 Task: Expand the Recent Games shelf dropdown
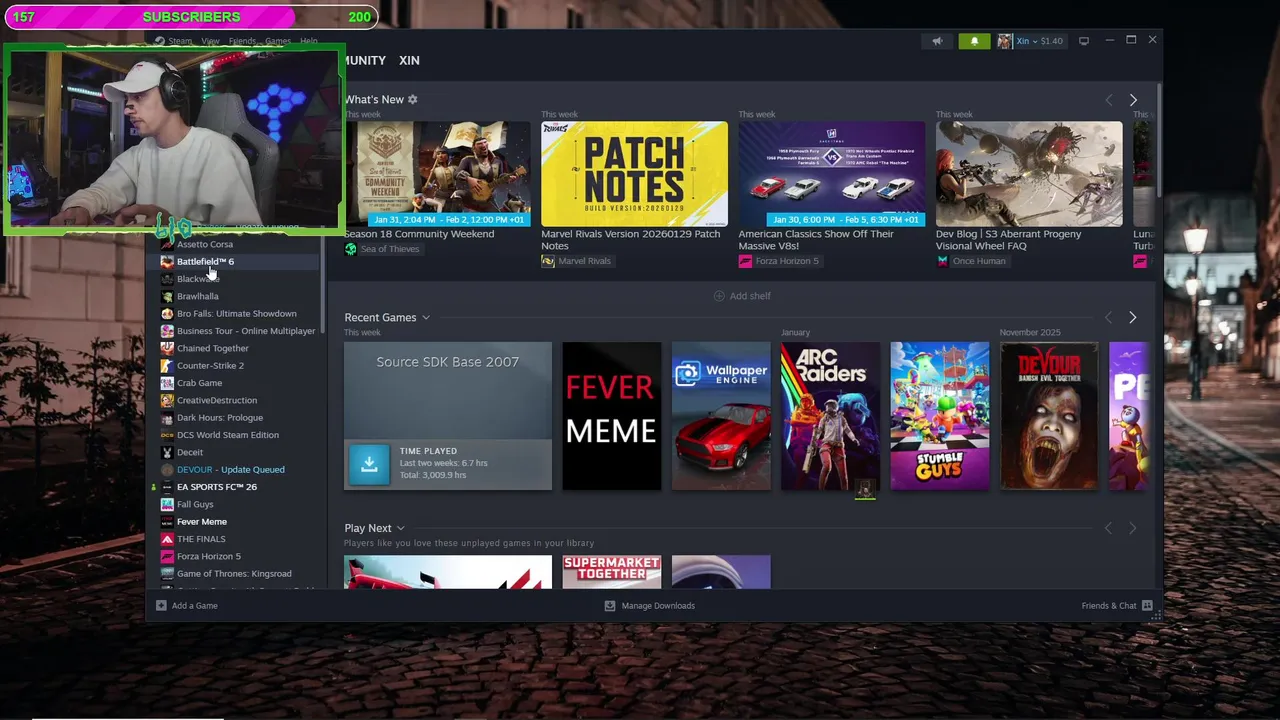point(425,318)
